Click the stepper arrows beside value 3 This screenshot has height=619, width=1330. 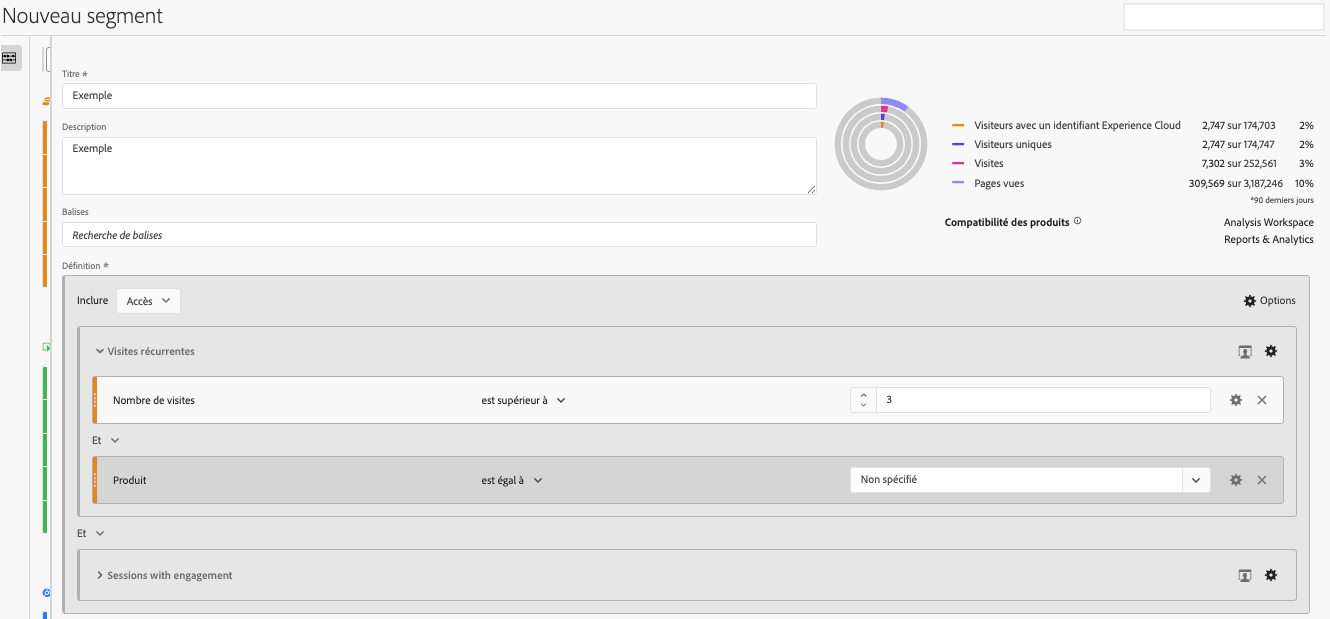863,400
